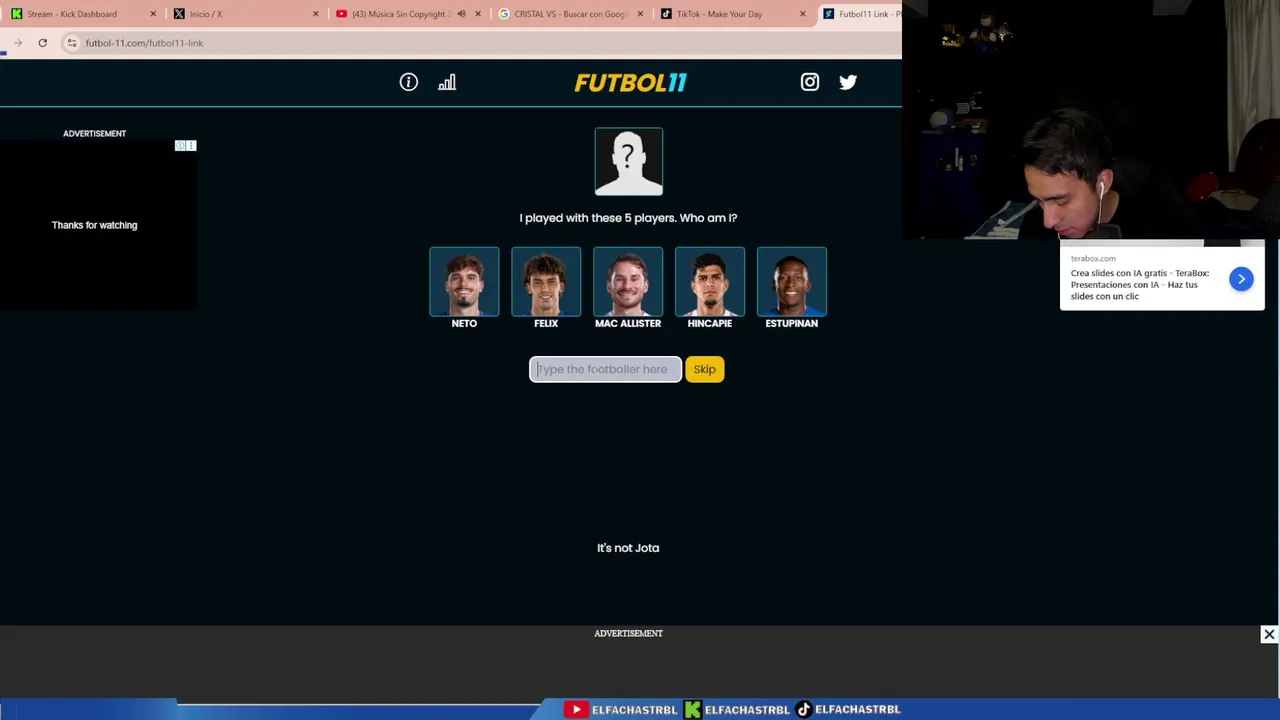The image size is (1280, 720).
Task: Click the mystery player silhouette image
Action: [629, 161]
